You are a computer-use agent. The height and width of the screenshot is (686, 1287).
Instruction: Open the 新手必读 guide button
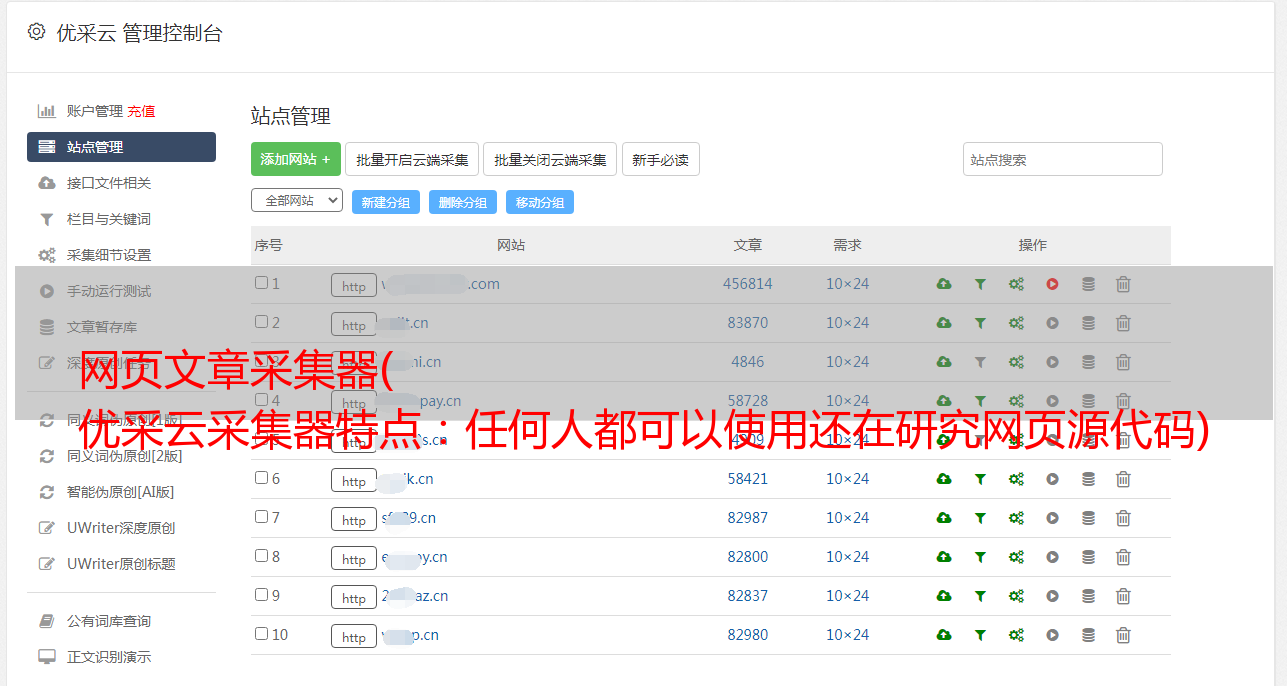(x=660, y=159)
